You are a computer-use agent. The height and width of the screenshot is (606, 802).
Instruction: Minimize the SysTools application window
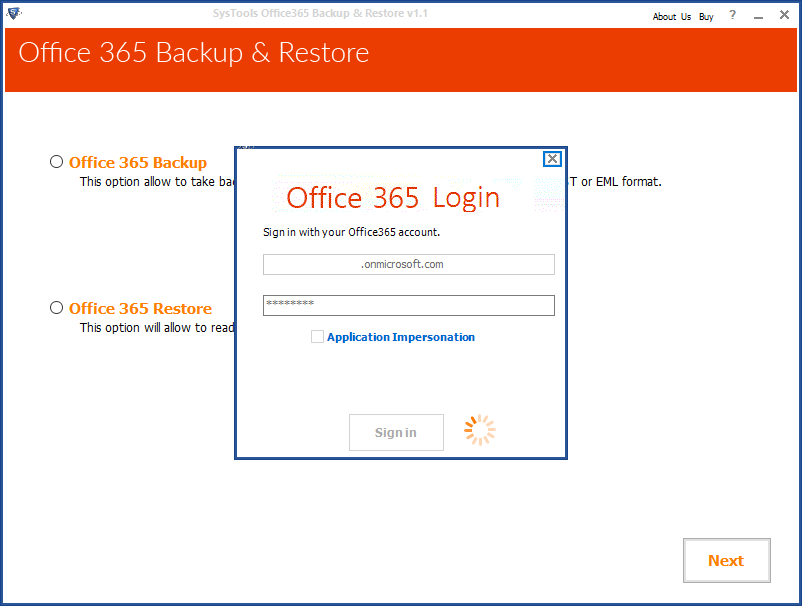tap(759, 16)
